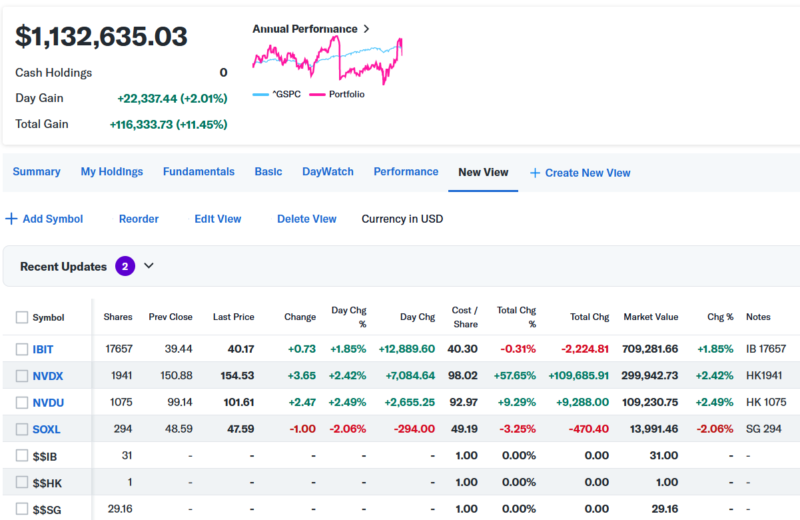Go to the Performance tab
Screen dimensions: 800x520
[406, 172]
